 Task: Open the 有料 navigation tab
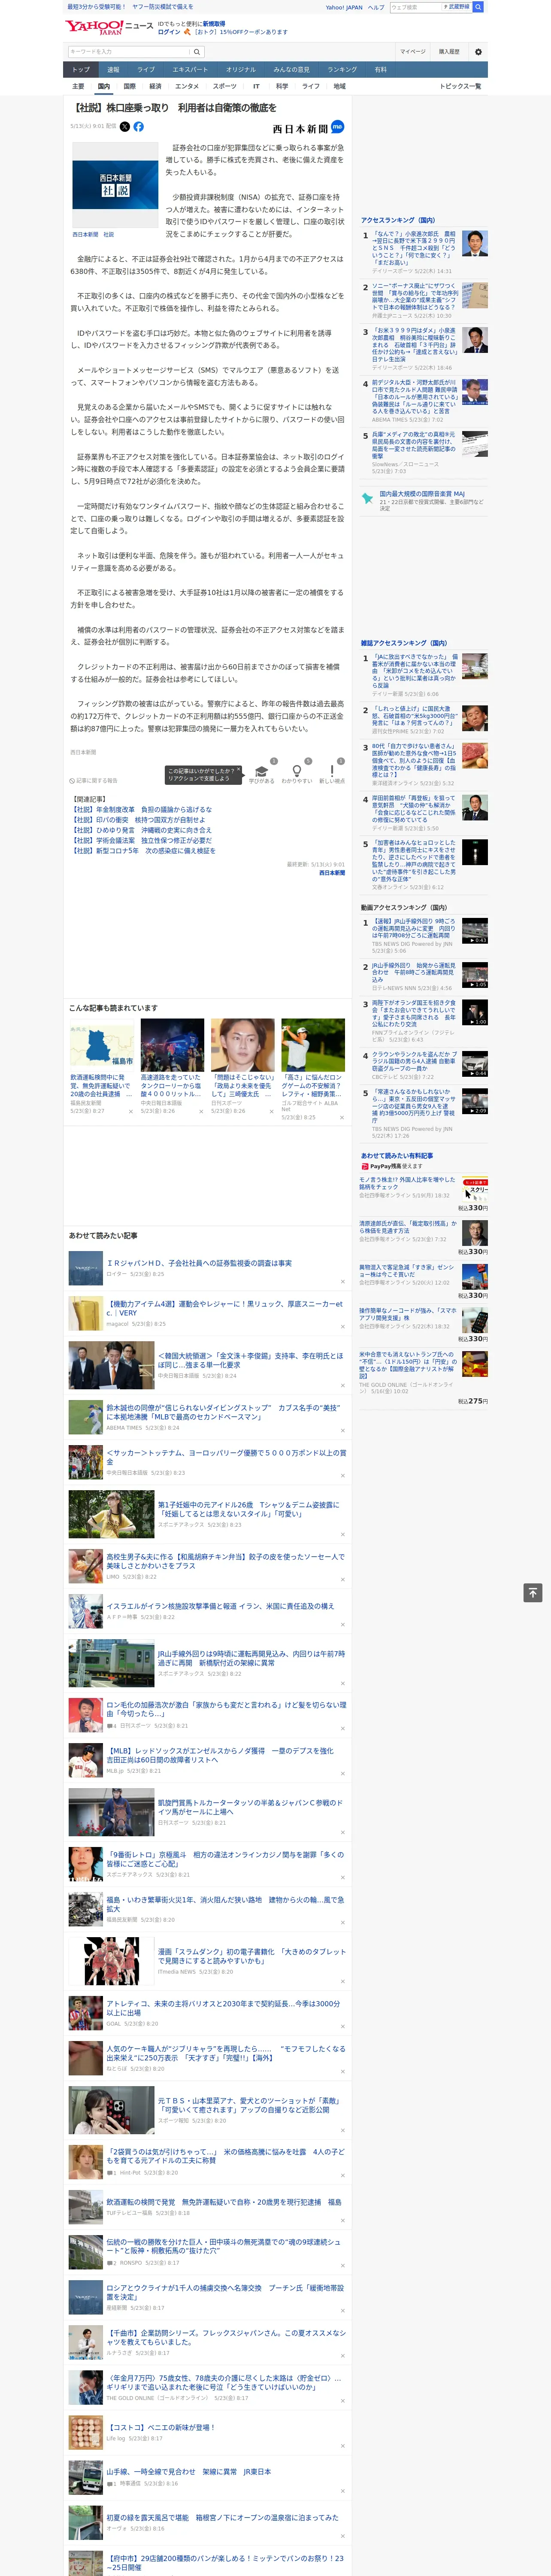pos(381,70)
